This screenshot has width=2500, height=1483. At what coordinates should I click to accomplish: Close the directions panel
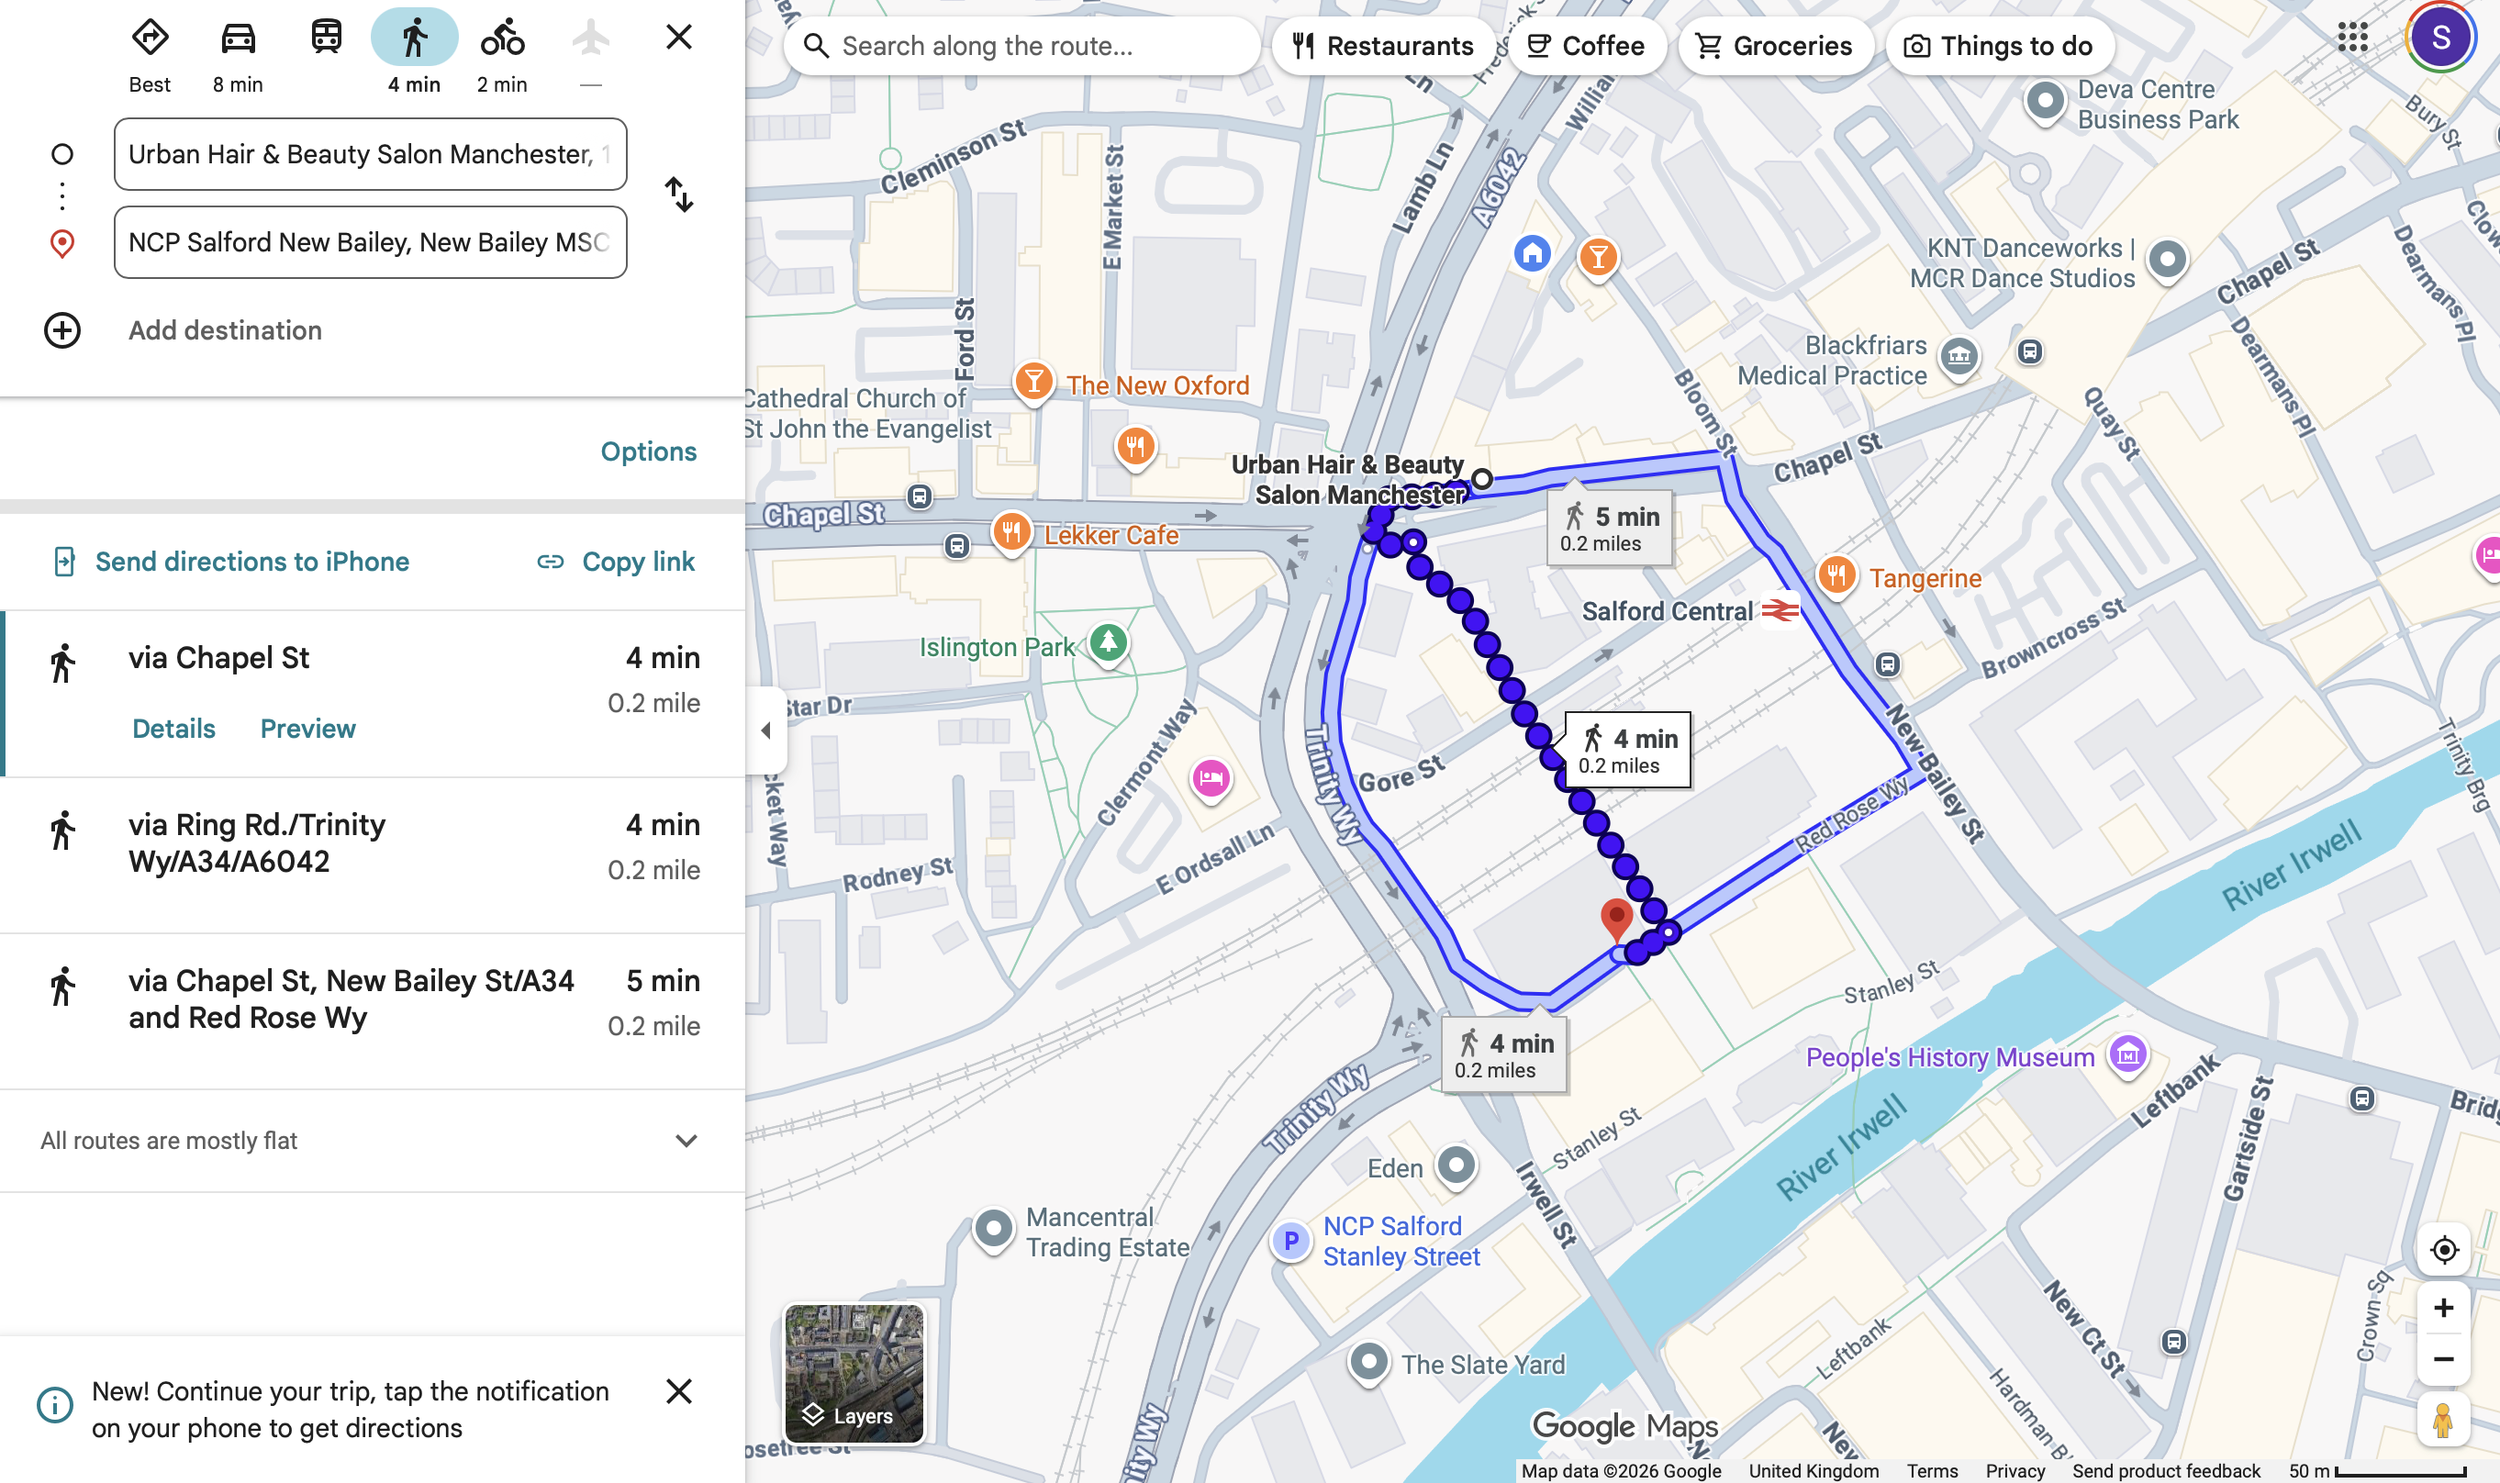679,37
